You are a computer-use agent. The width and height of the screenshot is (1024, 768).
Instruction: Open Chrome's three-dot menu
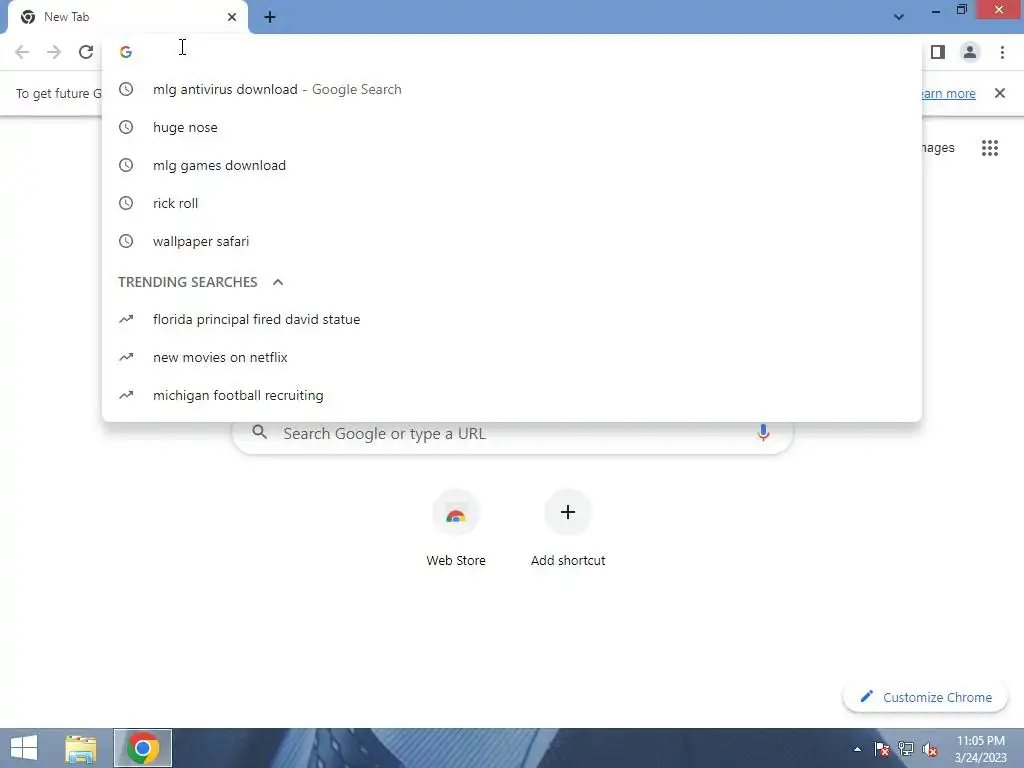[1002, 52]
